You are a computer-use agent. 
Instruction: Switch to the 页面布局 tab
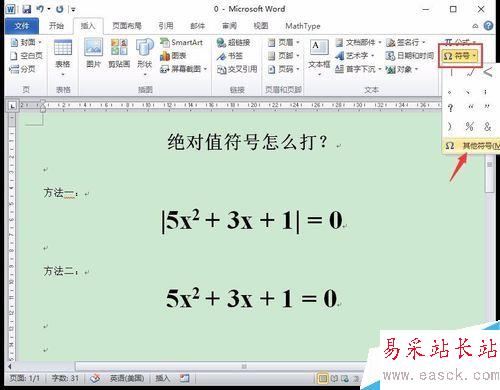point(127,26)
